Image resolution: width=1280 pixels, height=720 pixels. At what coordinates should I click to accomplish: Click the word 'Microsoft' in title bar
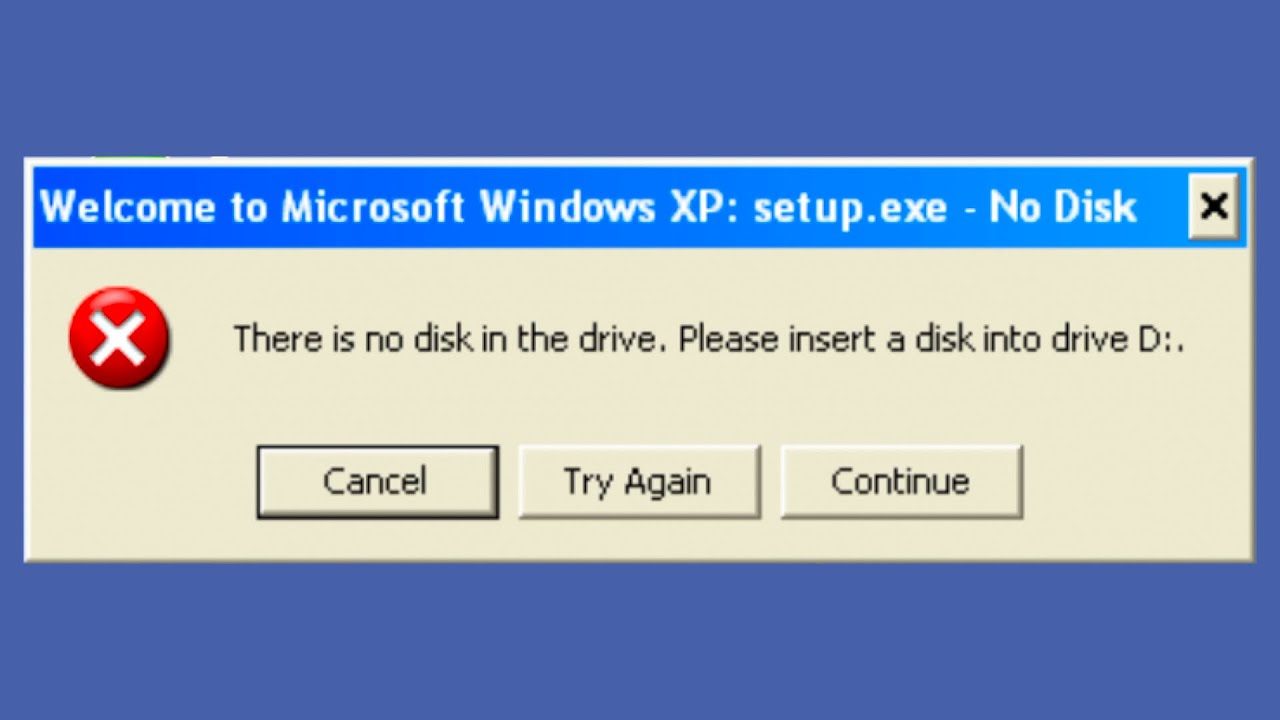tap(373, 207)
